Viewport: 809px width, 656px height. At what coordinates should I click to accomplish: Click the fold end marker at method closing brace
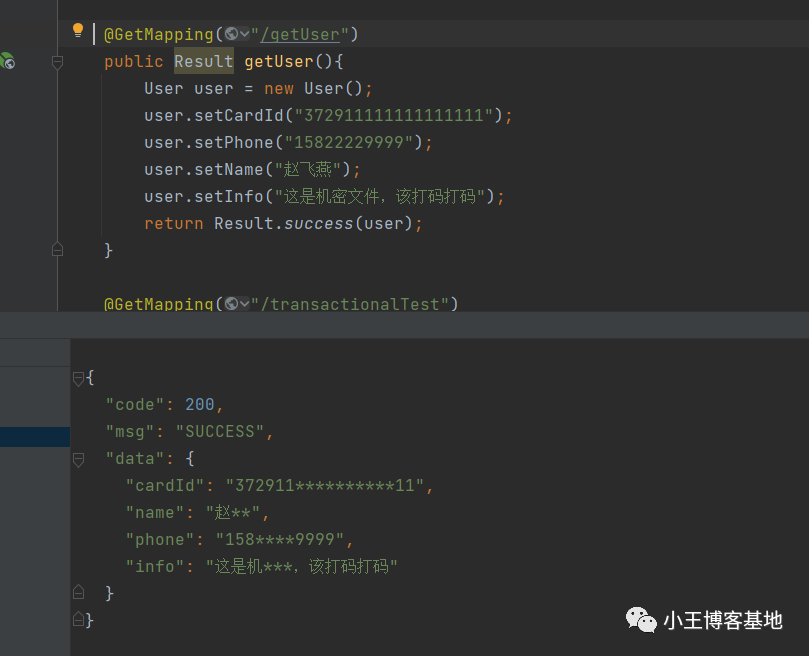[57, 250]
